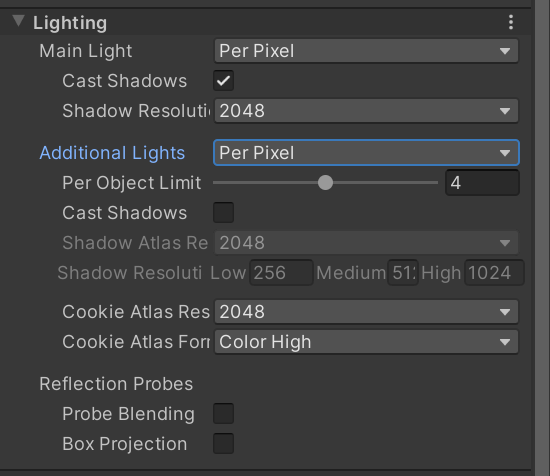This screenshot has width=550, height=476.
Task: Enable the Probe Blending checkbox
Action: point(223,414)
